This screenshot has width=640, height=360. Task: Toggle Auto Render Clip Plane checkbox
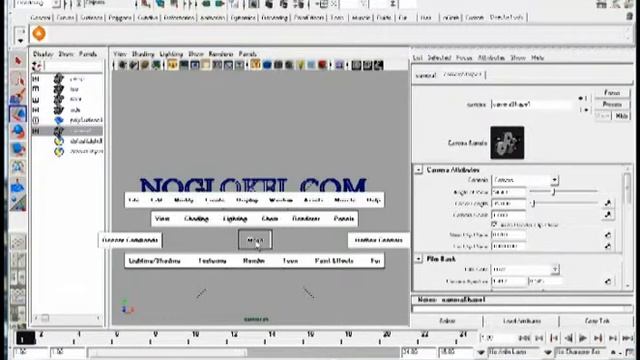tap(494, 224)
